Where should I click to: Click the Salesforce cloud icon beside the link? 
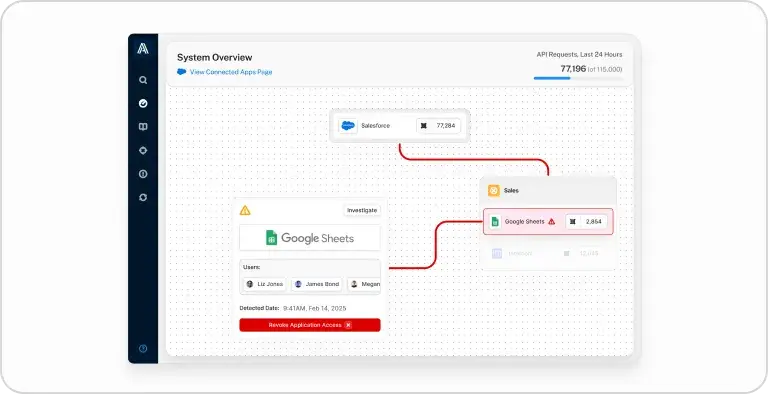pos(182,72)
